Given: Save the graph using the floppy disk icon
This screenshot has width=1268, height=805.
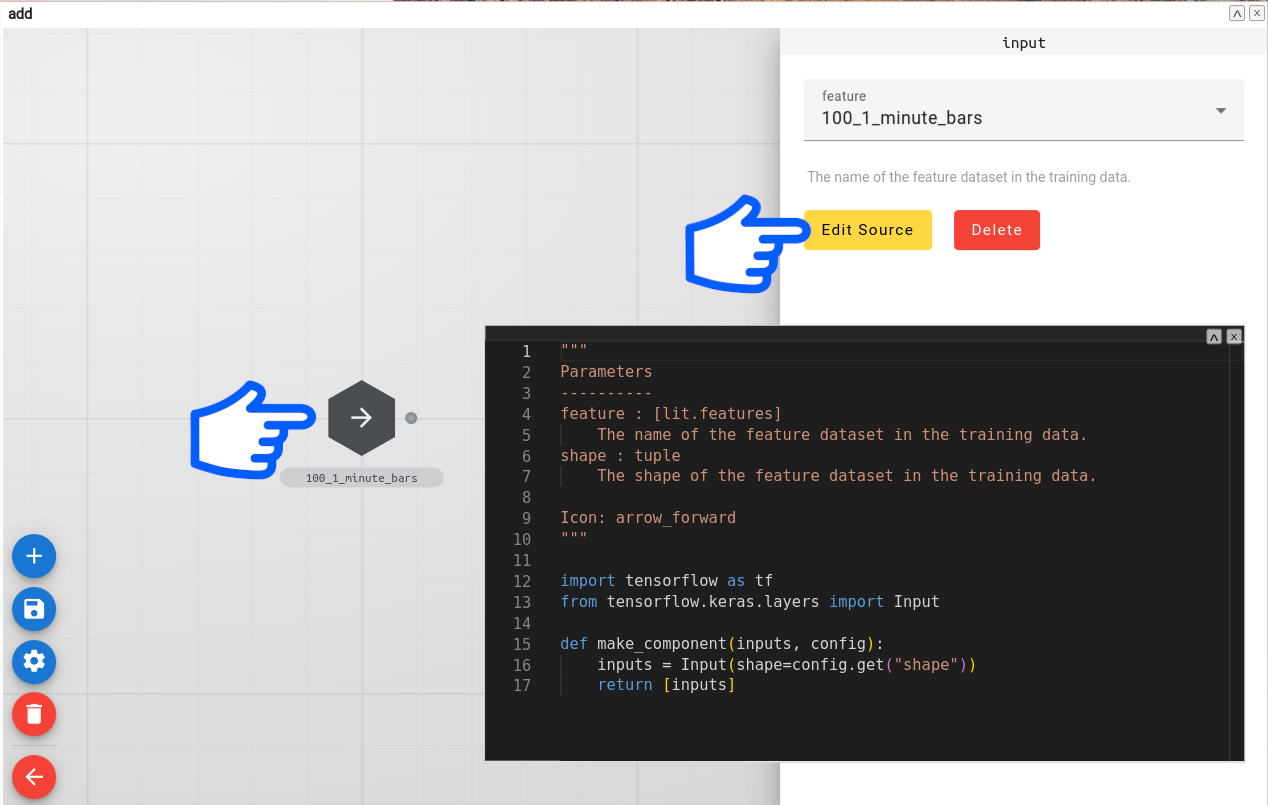Looking at the screenshot, I should click(x=33, y=609).
